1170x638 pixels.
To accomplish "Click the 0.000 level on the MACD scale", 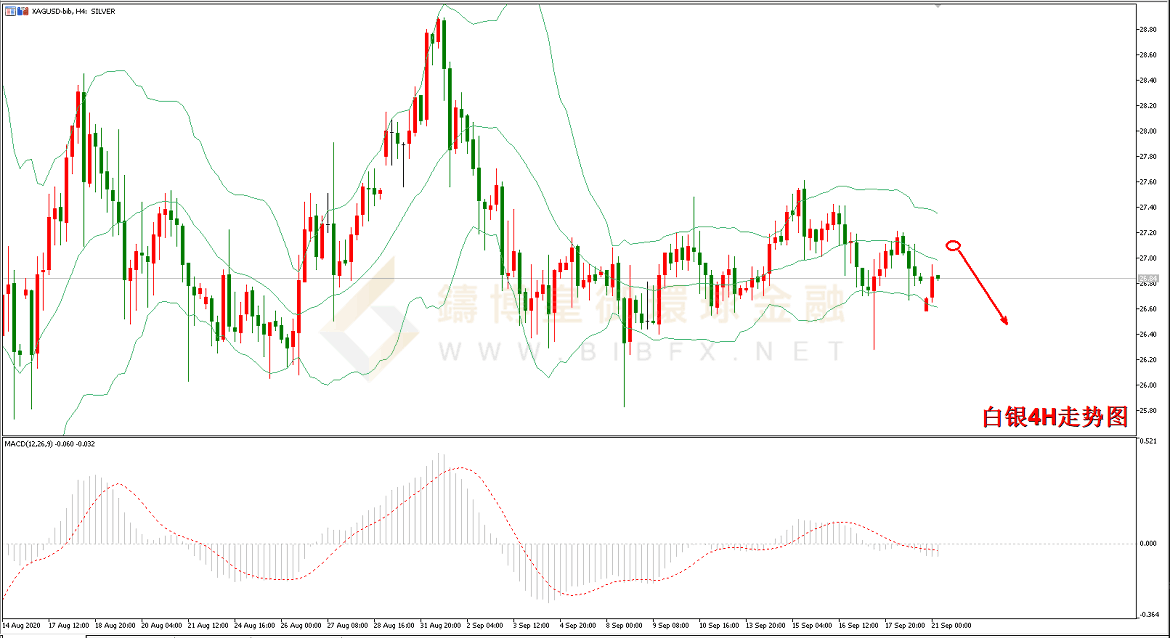I will [1150, 544].
